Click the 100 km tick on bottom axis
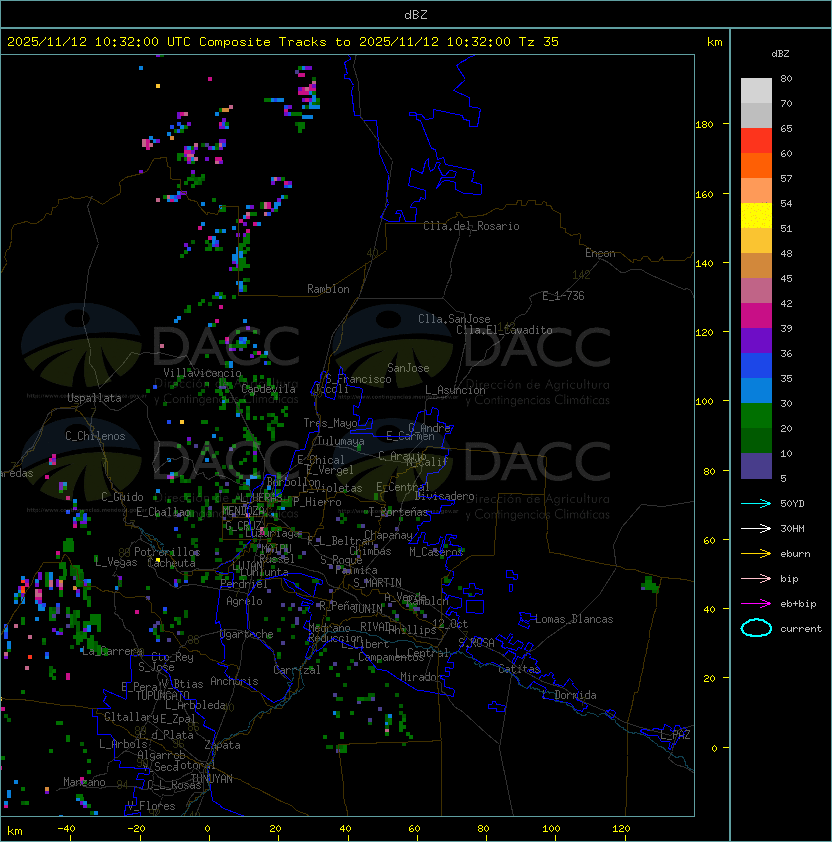 point(551,829)
